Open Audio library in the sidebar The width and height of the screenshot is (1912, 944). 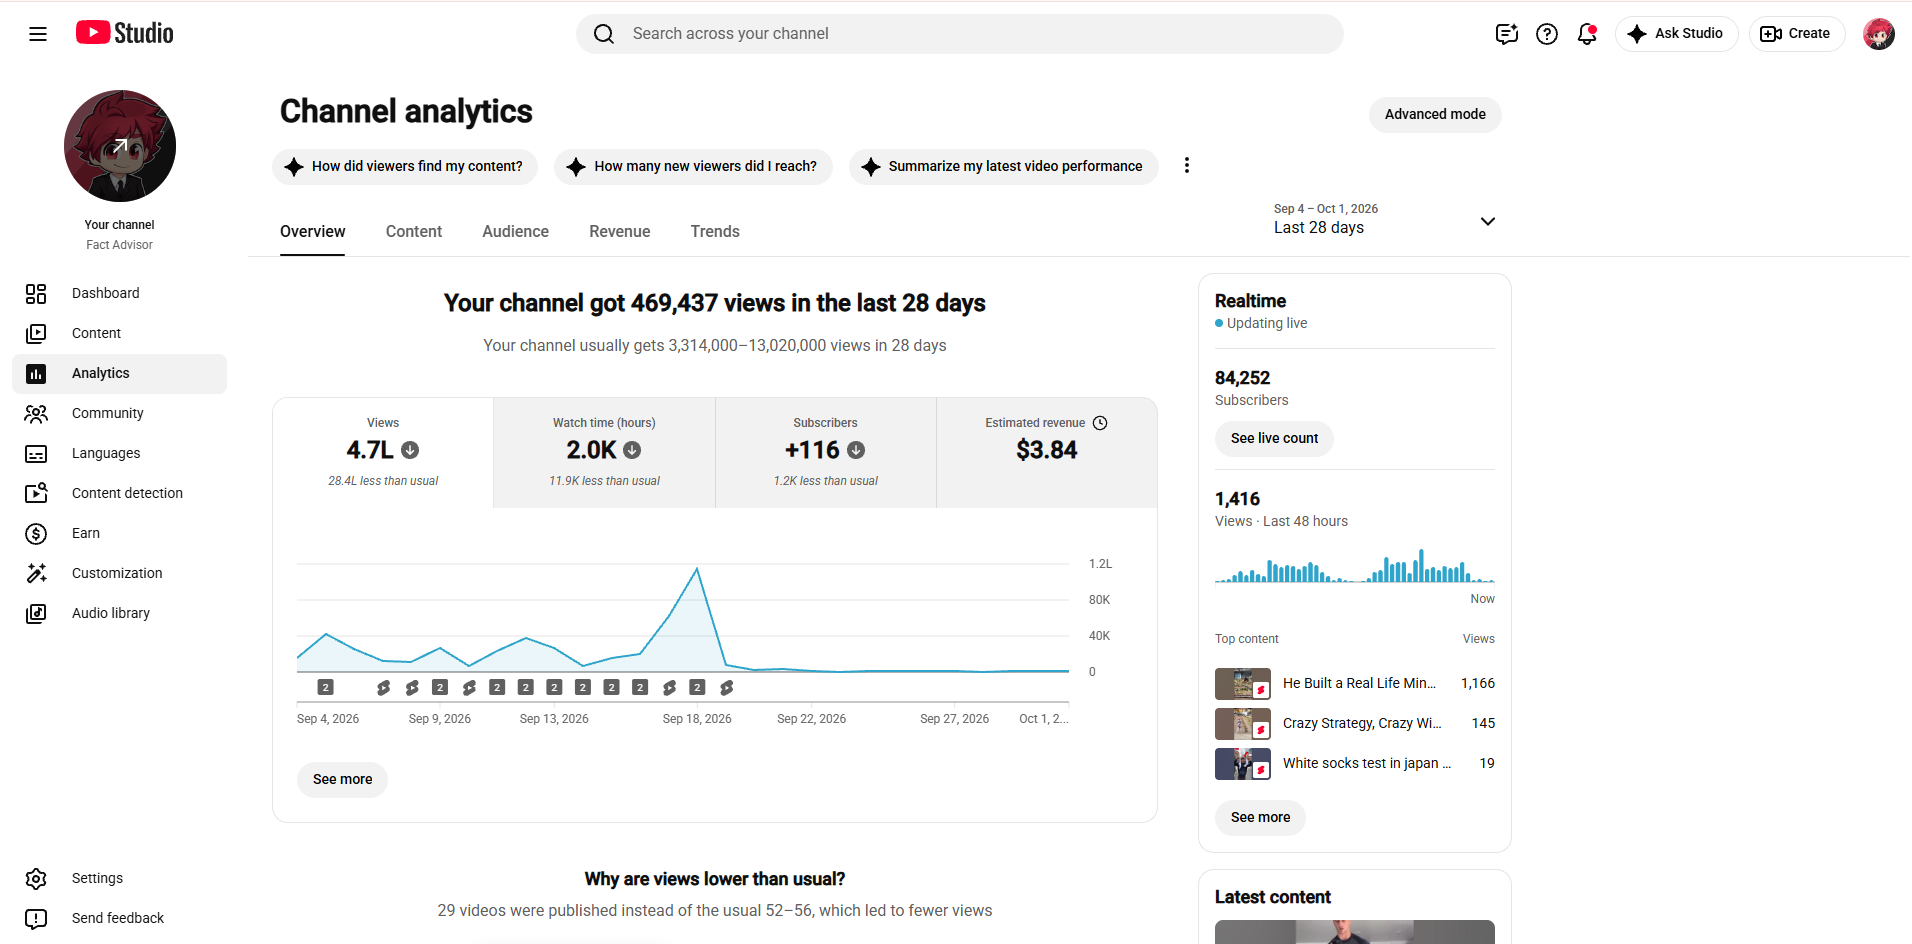pos(120,613)
